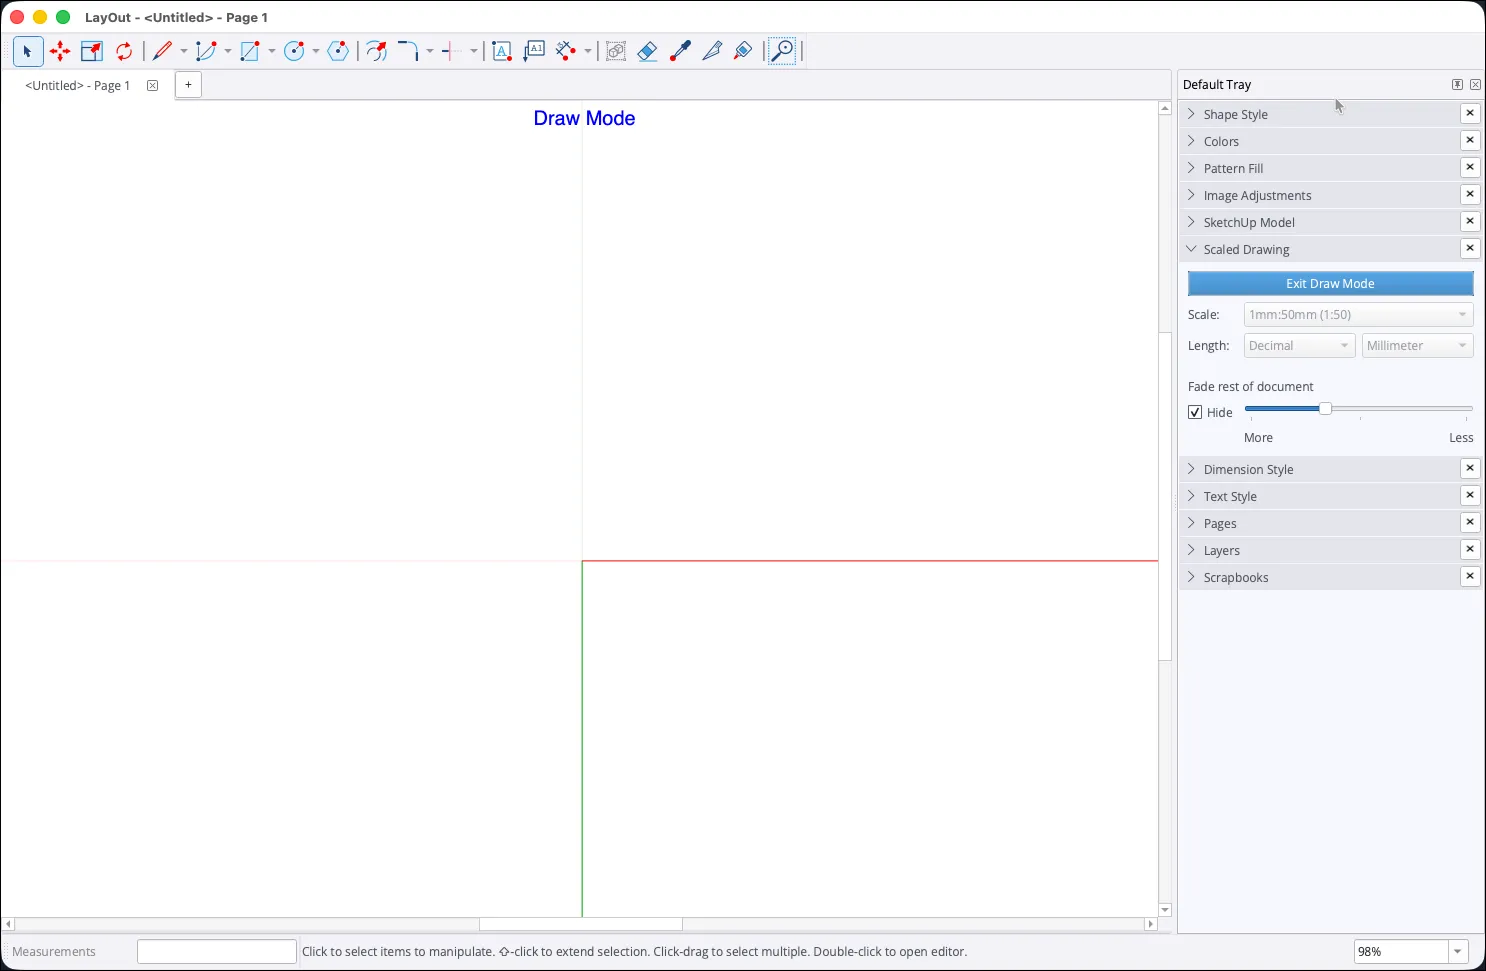Pin the Default Tray
Image resolution: width=1486 pixels, height=971 pixels.
[x=1457, y=85]
